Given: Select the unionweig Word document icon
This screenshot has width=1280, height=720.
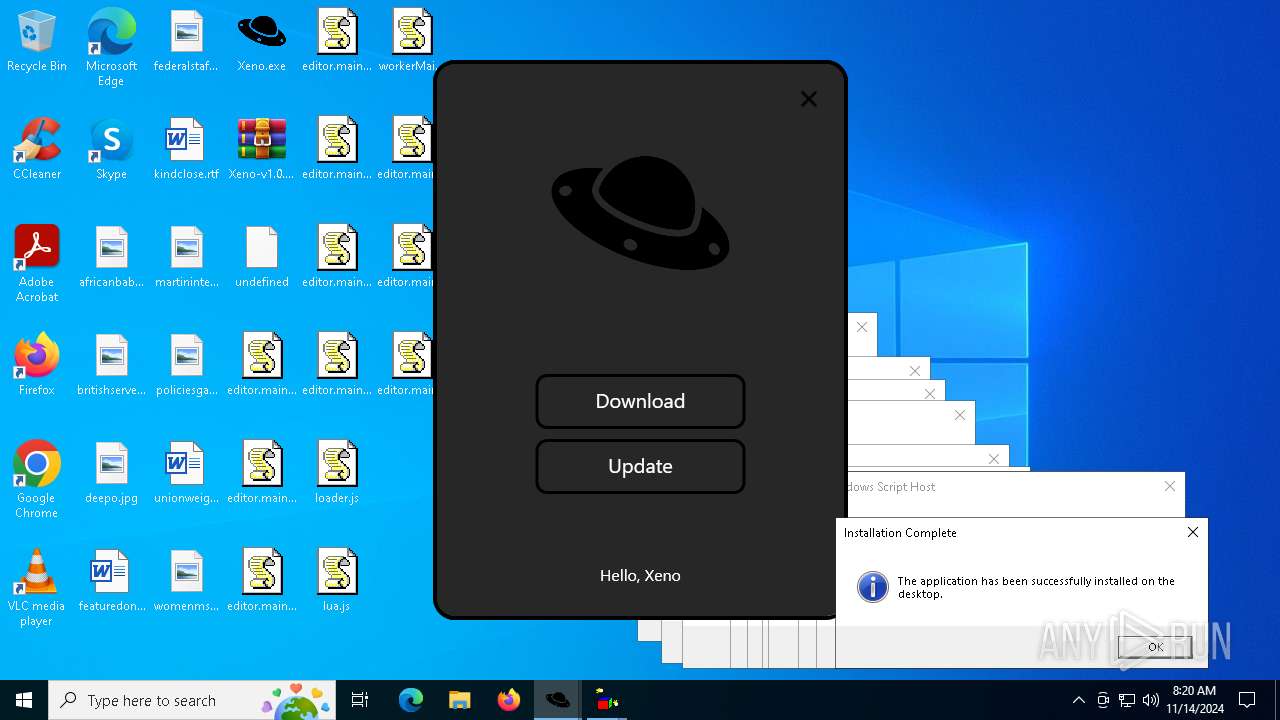Looking at the screenshot, I should [x=186, y=473].
